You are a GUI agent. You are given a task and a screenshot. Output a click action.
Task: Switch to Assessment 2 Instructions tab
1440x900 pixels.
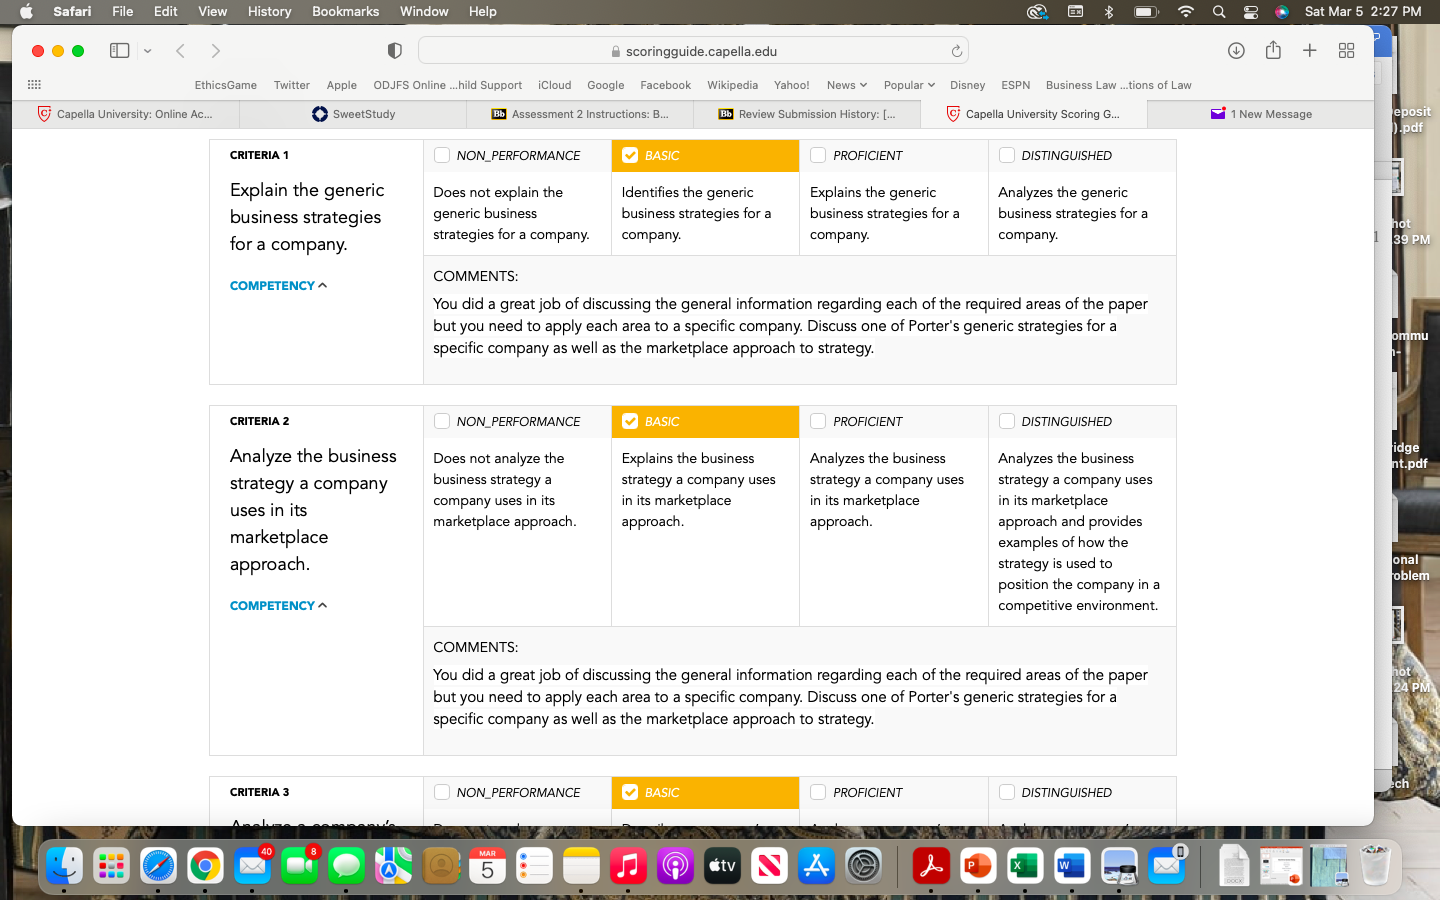(x=580, y=114)
